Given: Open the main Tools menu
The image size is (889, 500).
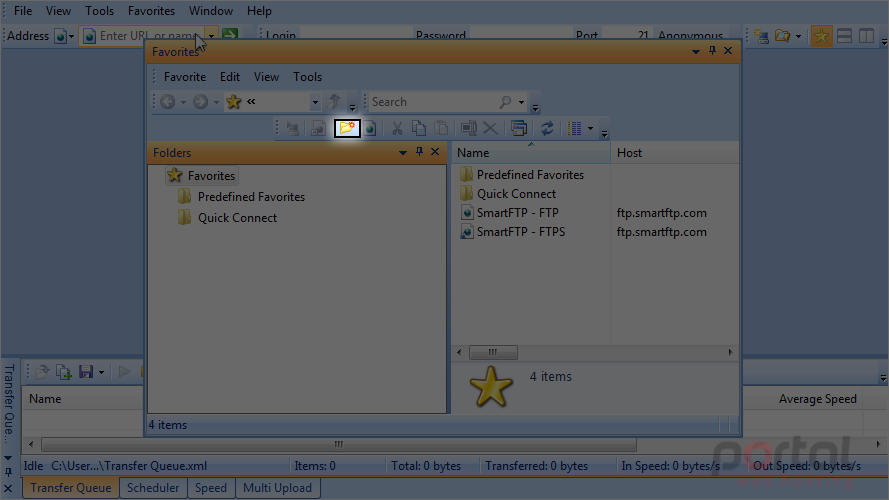Looking at the screenshot, I should (99, 11).
